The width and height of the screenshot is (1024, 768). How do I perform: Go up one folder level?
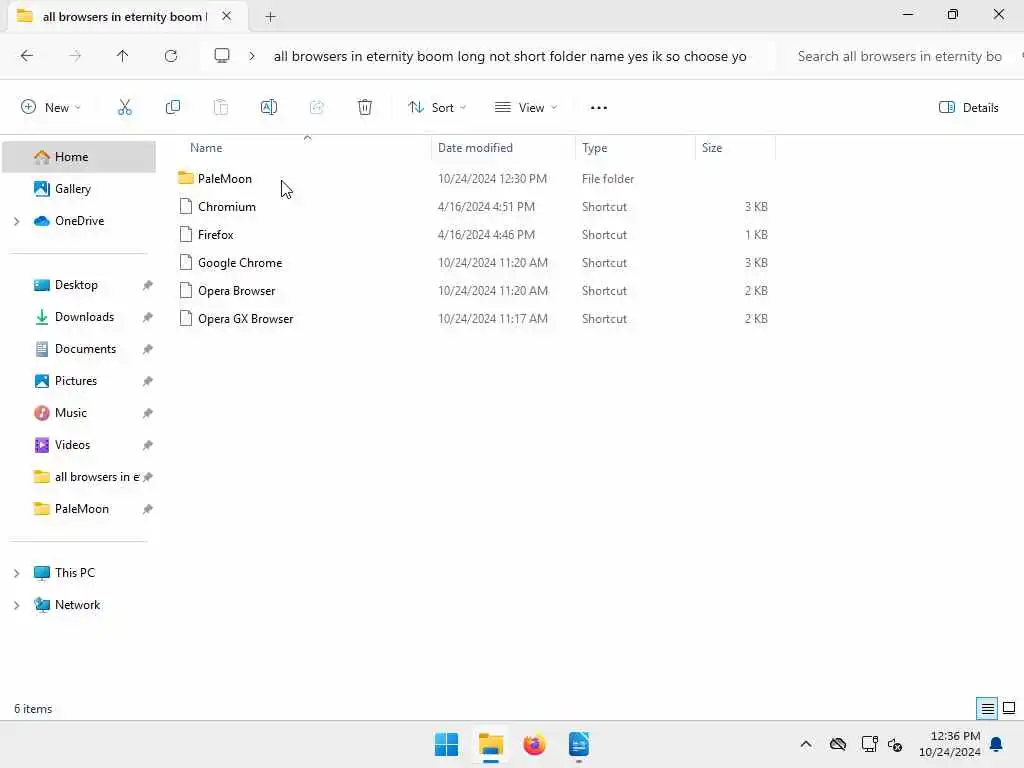[x=123, y=56]
